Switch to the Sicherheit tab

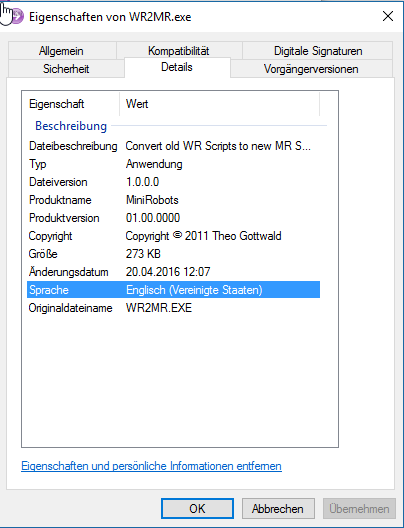[x=66, y=69]
